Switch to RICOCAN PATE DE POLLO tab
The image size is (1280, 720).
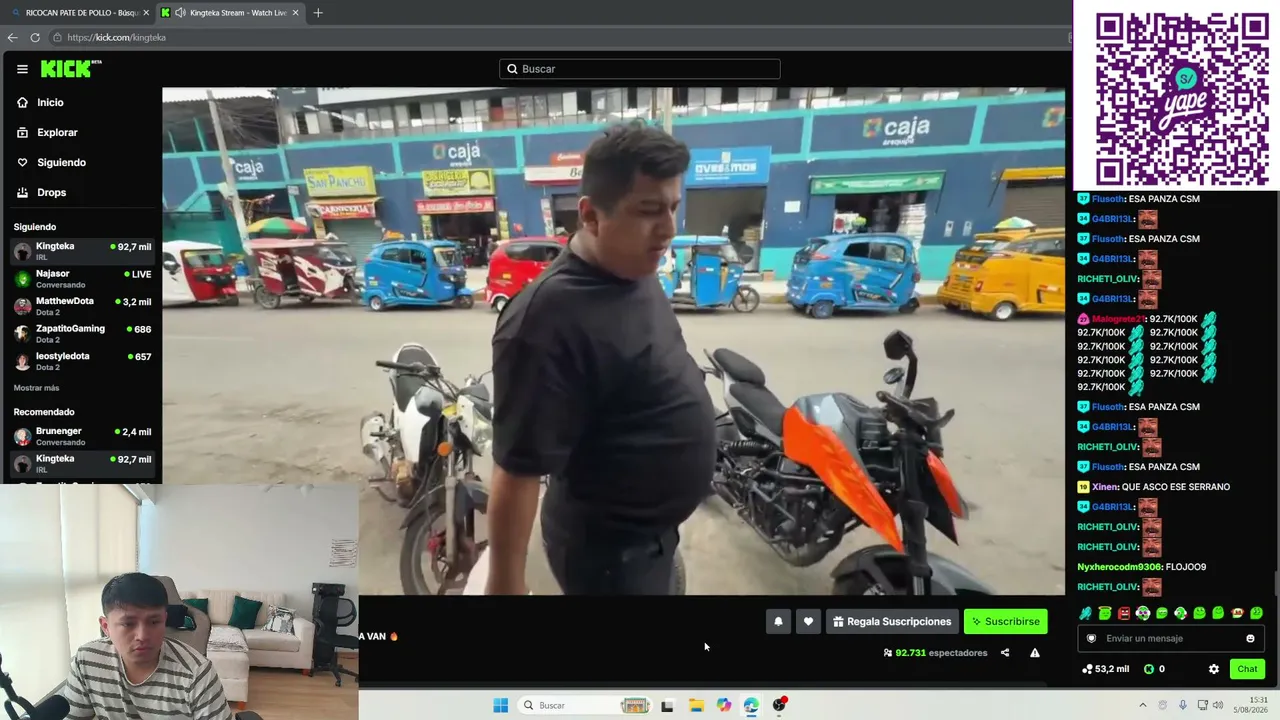[x=78, y=13]
